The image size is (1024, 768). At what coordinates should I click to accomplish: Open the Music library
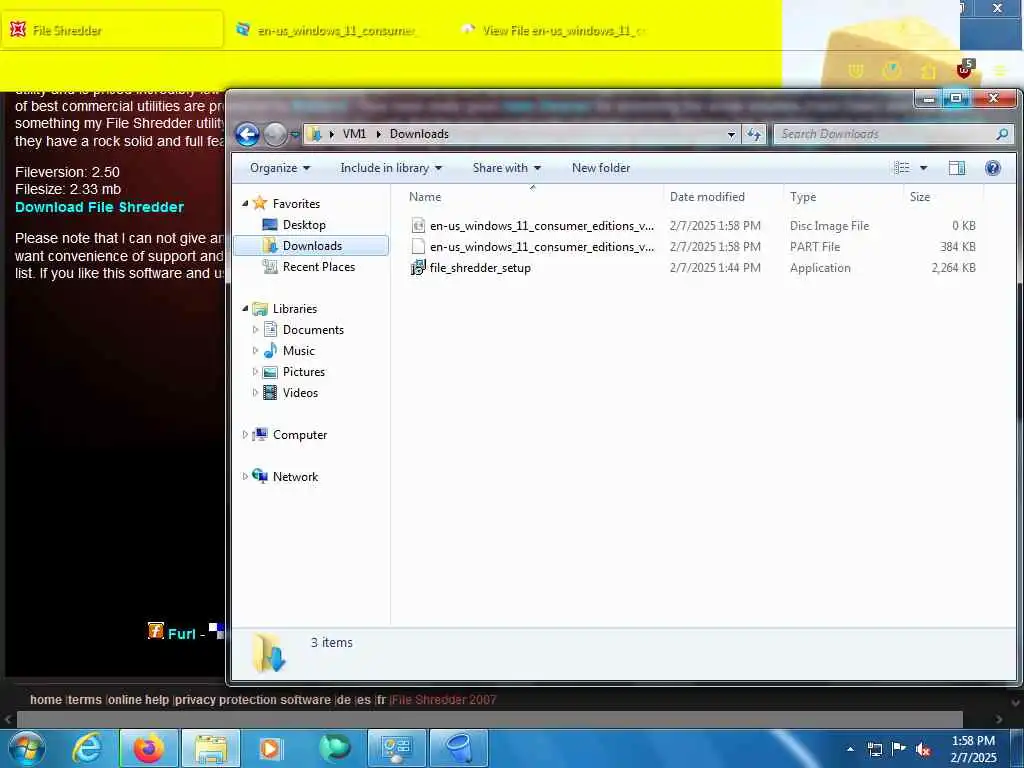[x=298, y=351]
